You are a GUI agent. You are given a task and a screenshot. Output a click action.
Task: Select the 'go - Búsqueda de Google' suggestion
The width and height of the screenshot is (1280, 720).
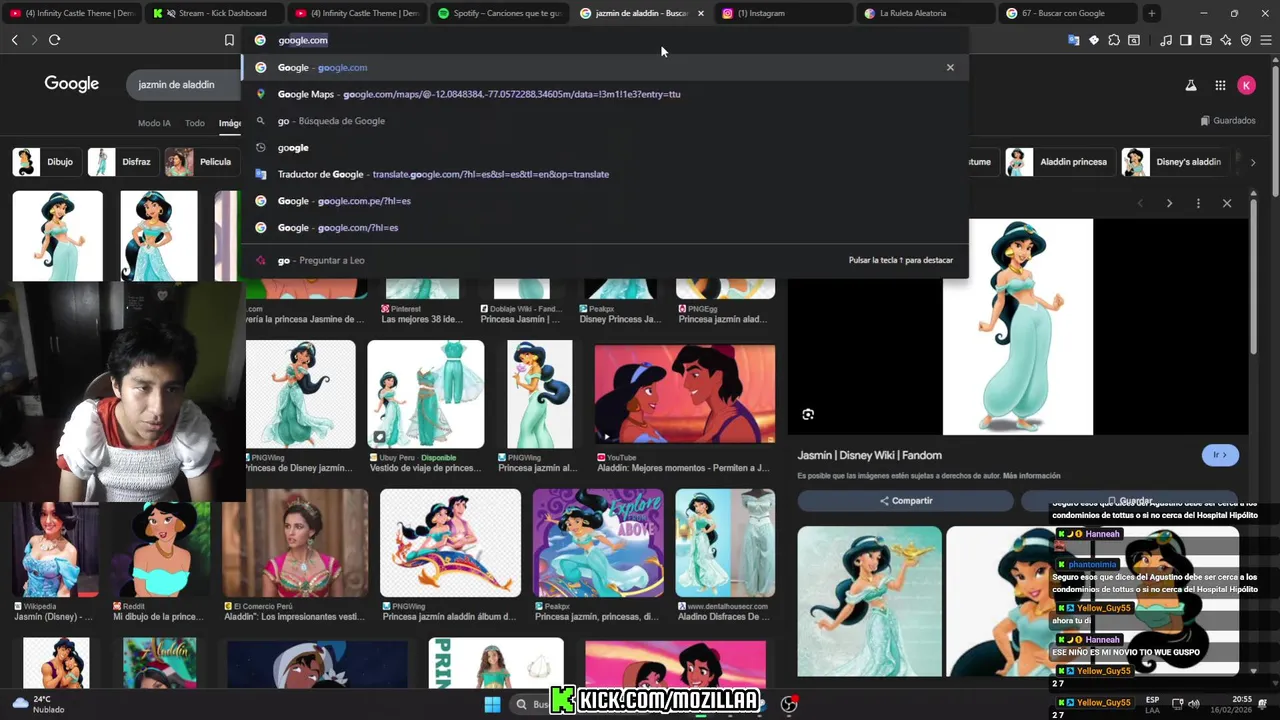tap(605, 121)
